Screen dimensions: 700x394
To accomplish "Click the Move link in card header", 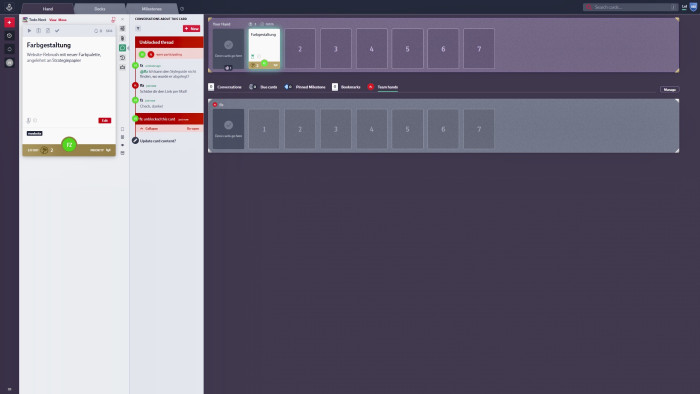I will tap(62, 20).
